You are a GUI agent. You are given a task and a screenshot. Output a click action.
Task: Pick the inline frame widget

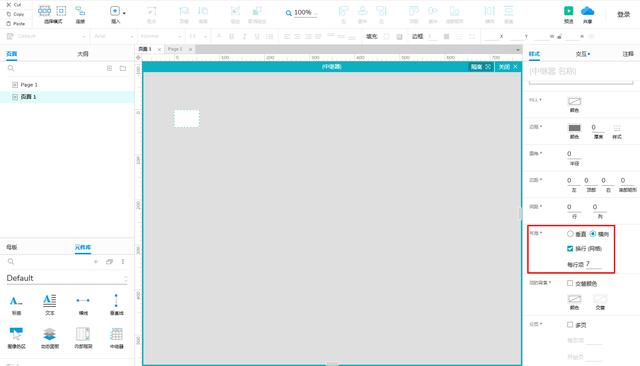click(83, 338)
